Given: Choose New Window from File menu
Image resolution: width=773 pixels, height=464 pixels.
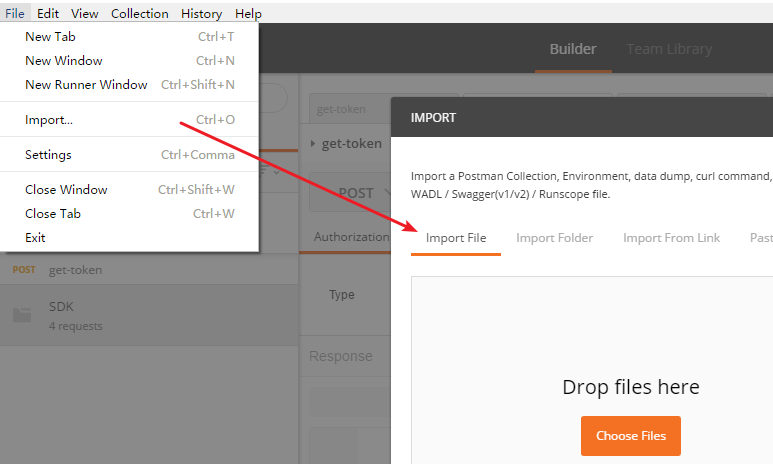Looking at the screenshot, I should click(130, 61).
